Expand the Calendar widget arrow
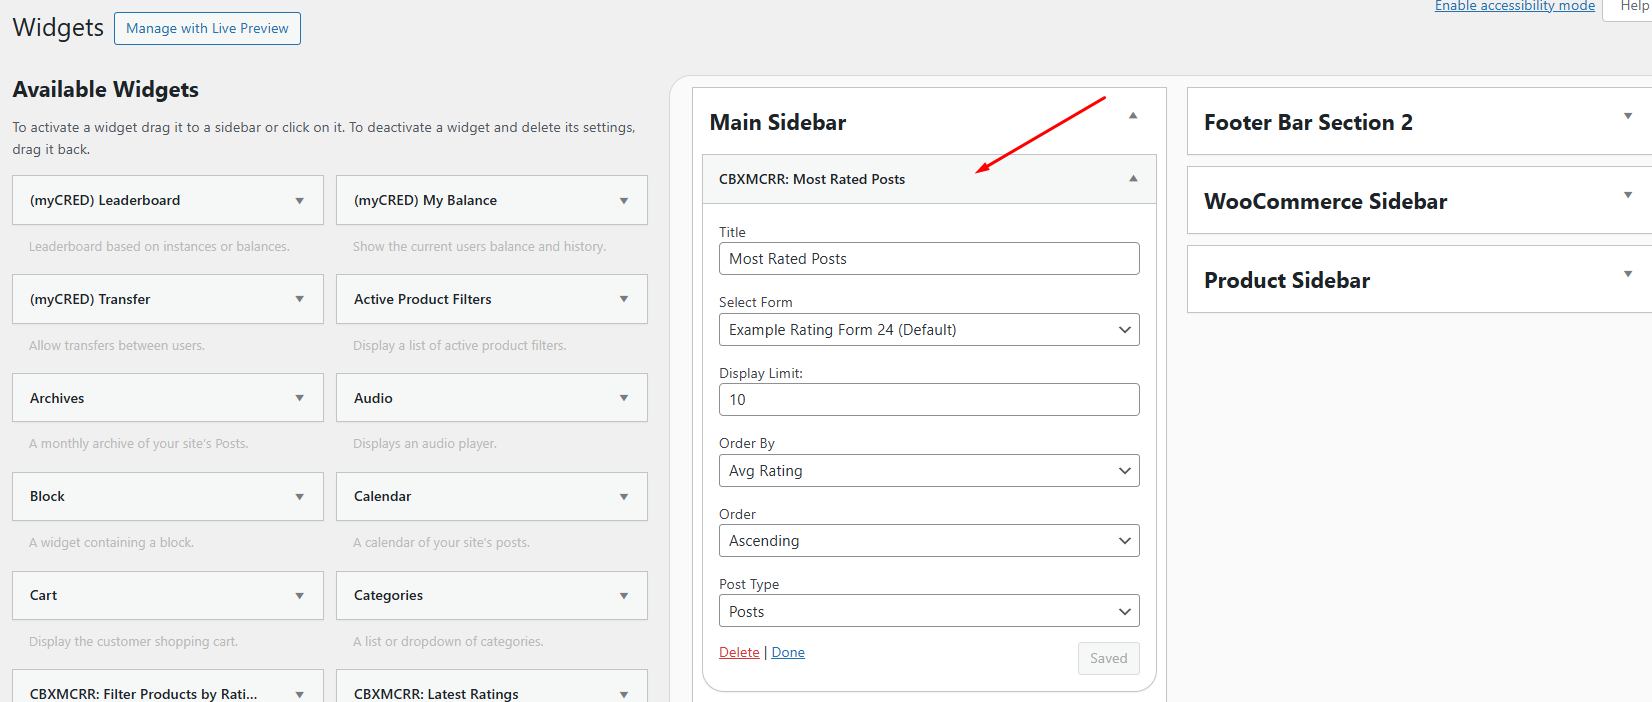 (x=623, y=497)
